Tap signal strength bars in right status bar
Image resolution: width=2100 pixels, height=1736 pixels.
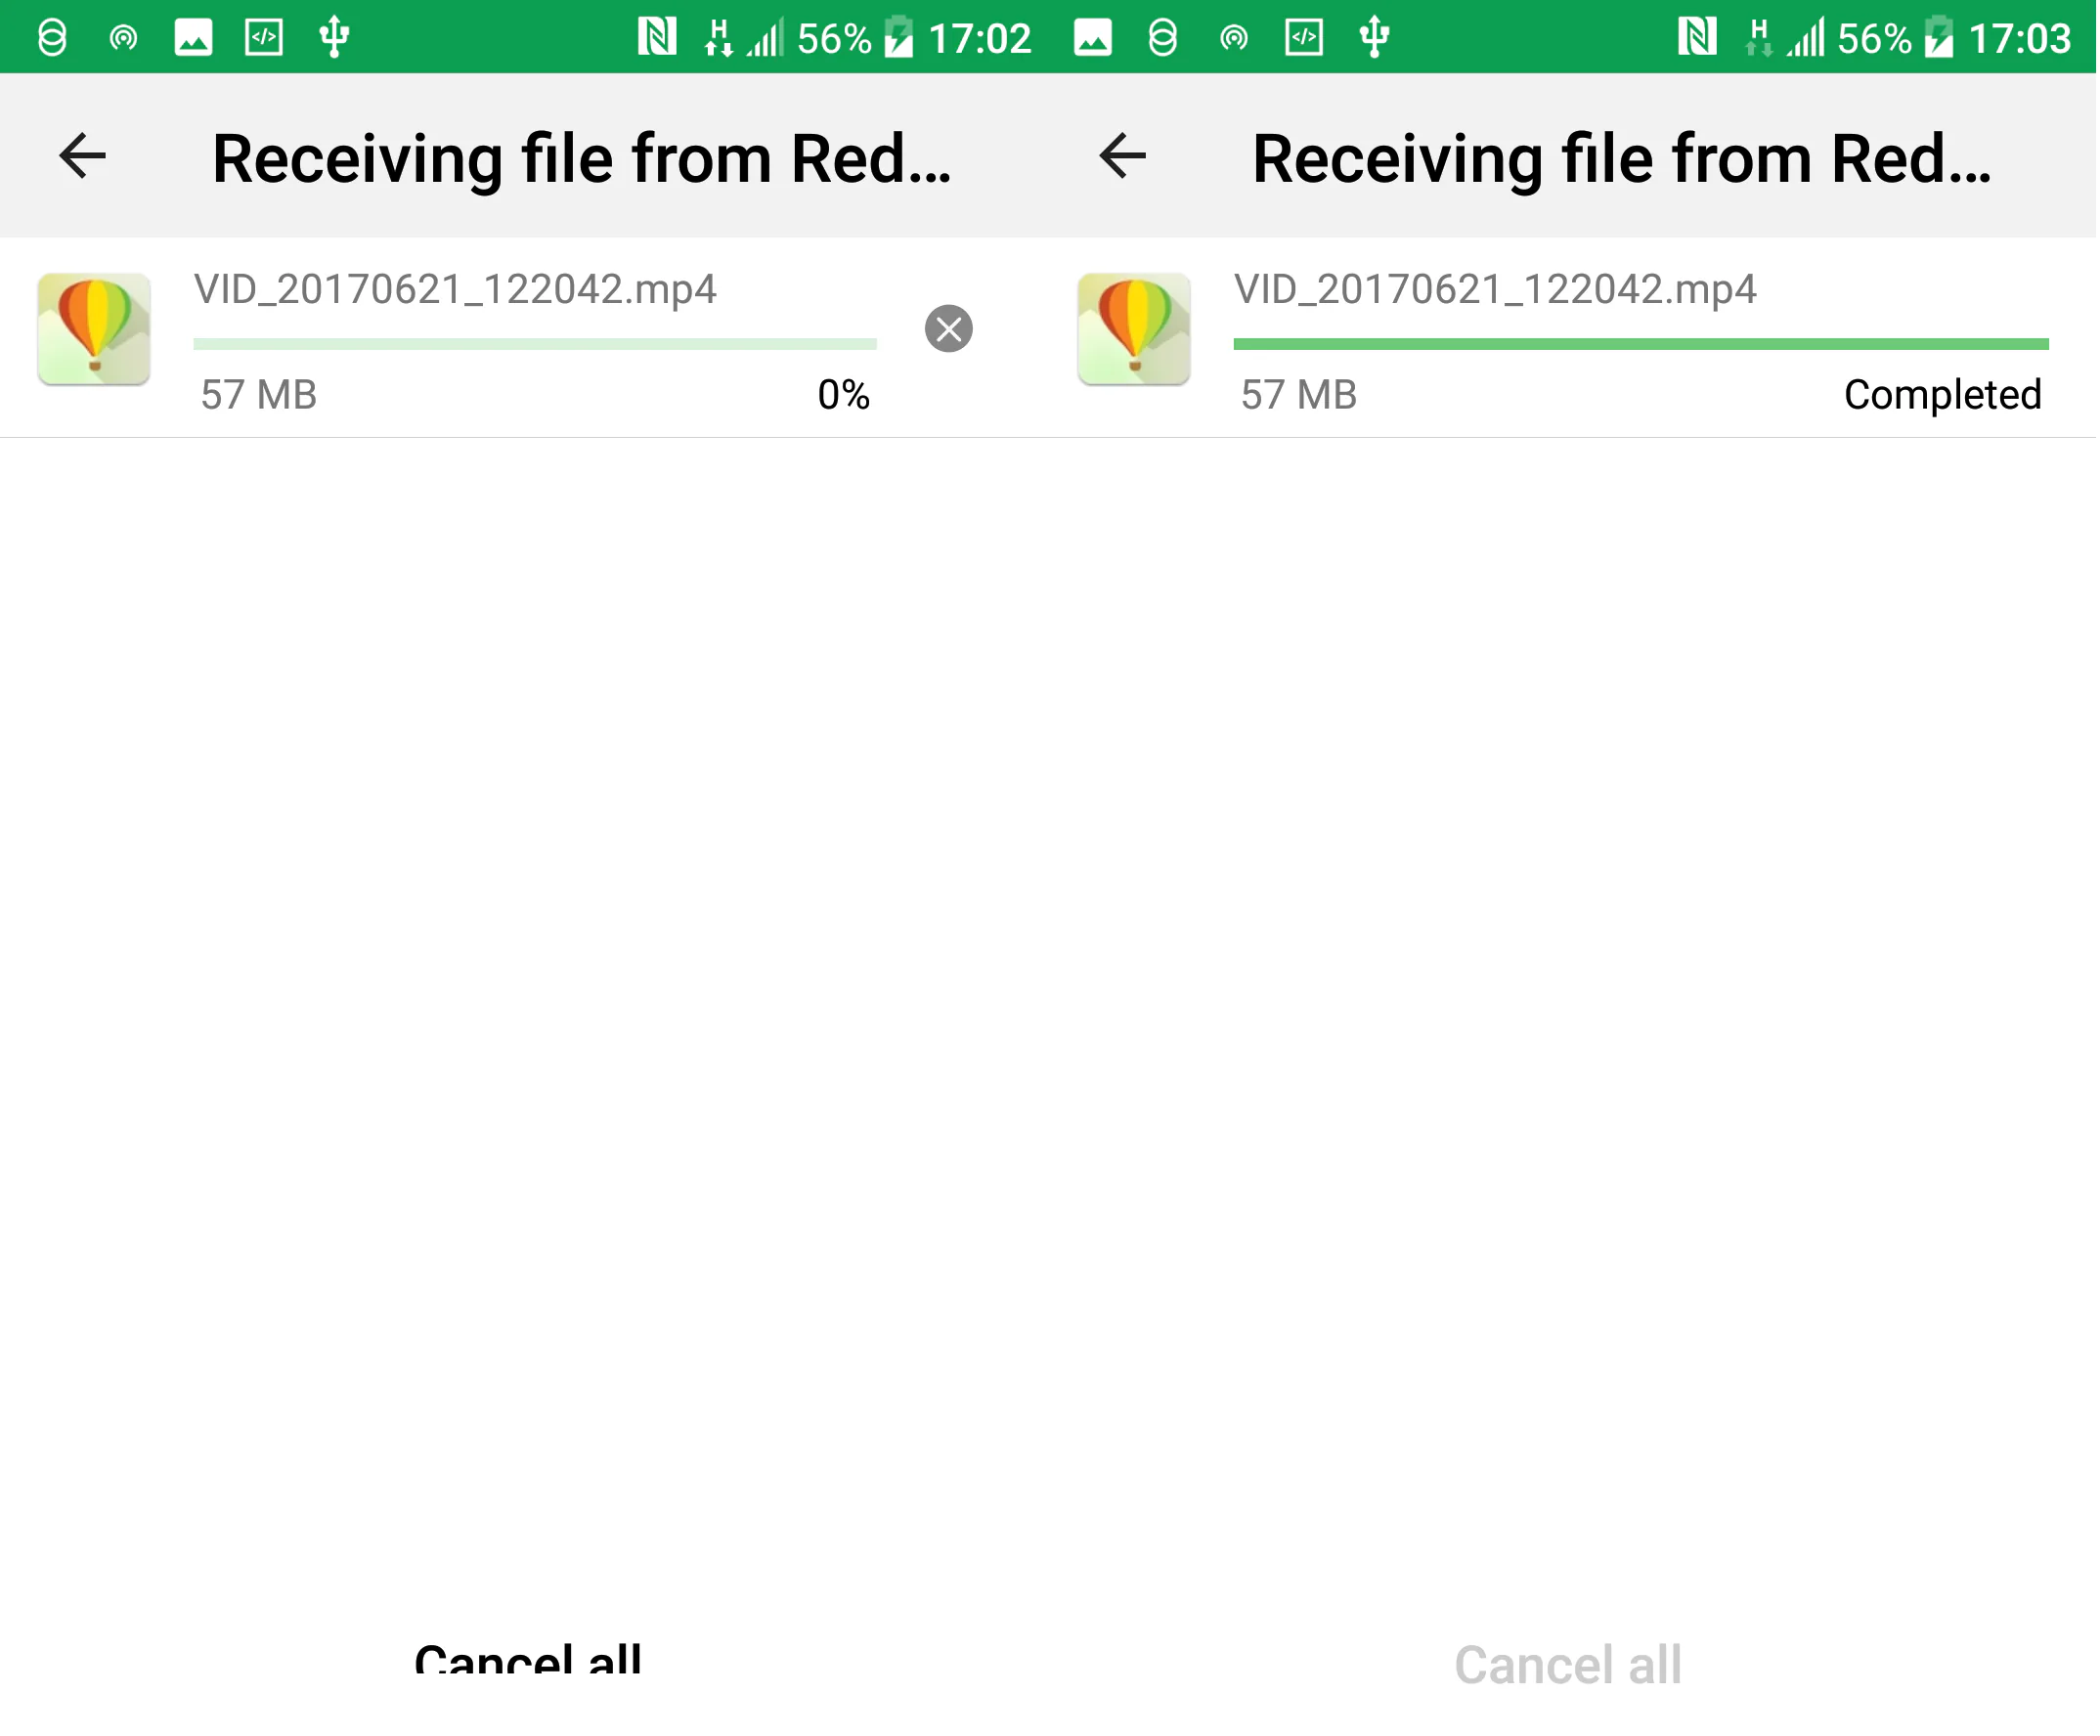pyautogui.click(x=1808, y=38)
